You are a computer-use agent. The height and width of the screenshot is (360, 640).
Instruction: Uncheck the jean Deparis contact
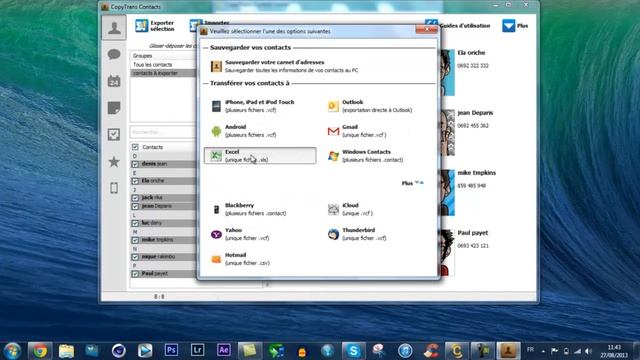pos(135,207)
